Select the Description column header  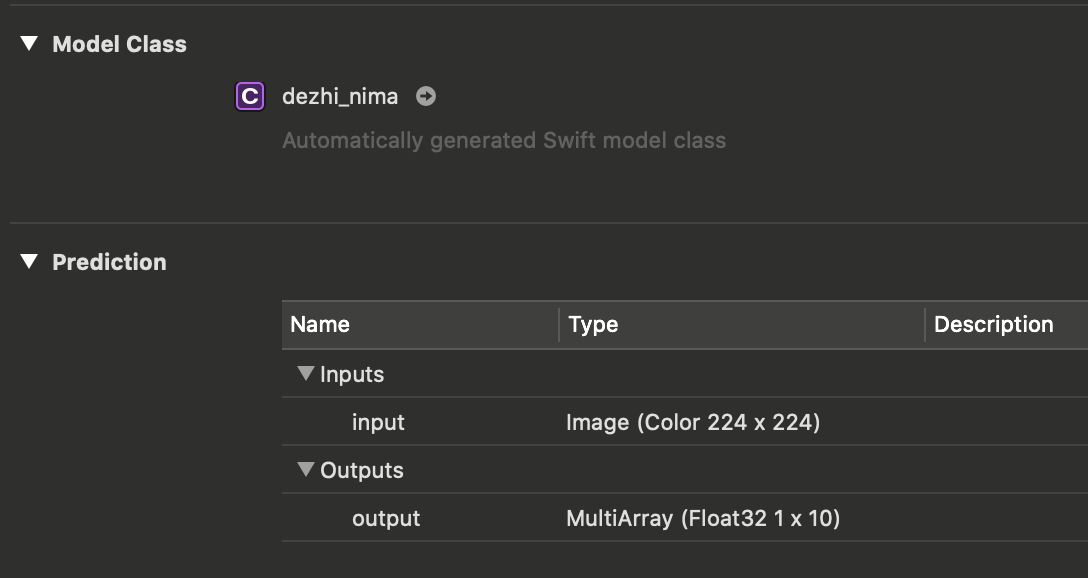(993, 324)
